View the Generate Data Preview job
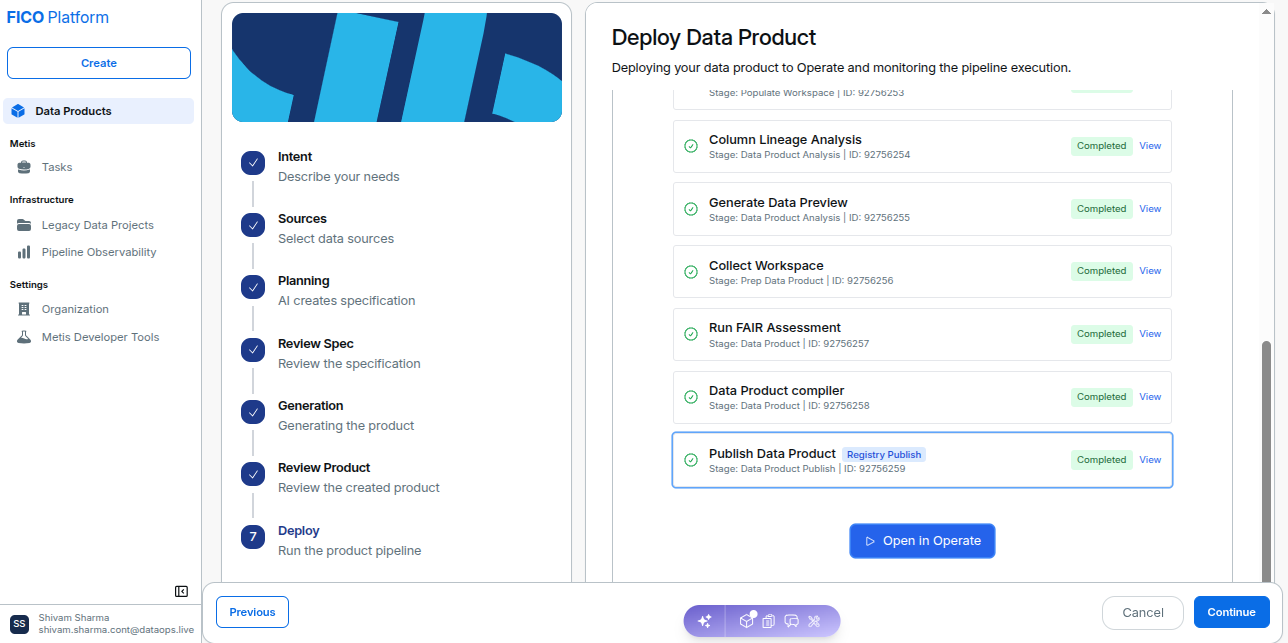The image size is (1288, 643). click(1150, 209)
